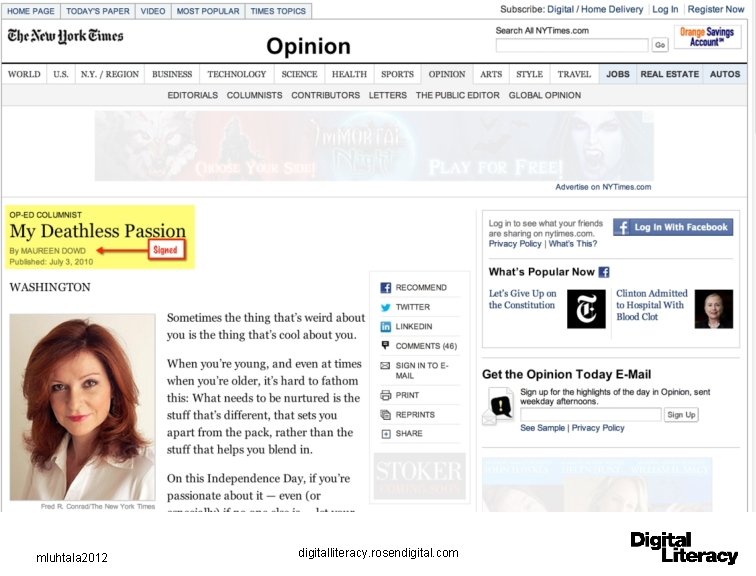Open THE PUBLIC EDITOR link
This screenshot has width=756, height=576.
[x=458, y=95]
